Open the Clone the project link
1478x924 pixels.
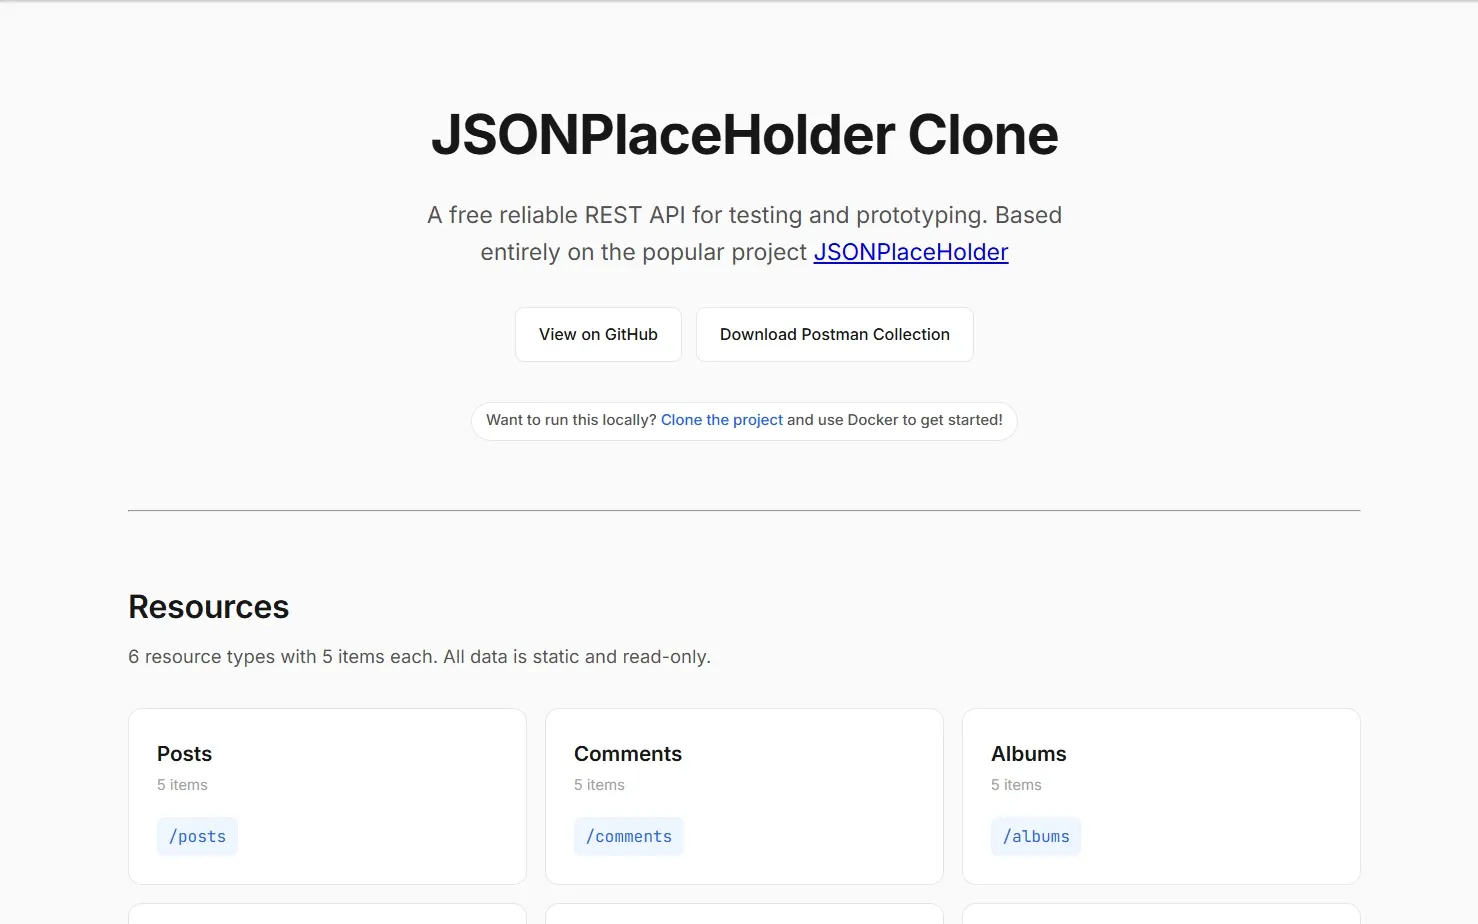(x=722, y=420)
